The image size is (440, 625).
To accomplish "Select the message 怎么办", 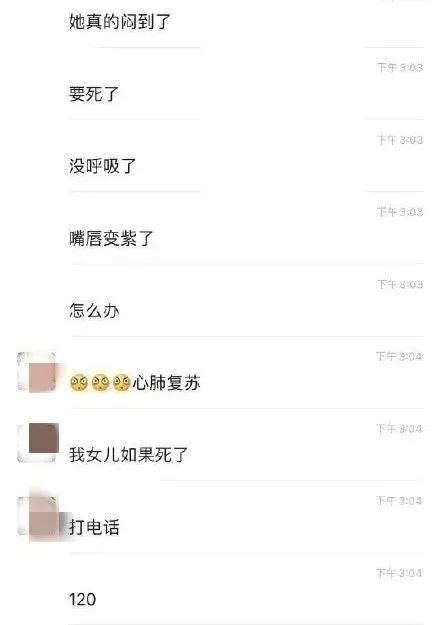I will (x=94, y=311).
